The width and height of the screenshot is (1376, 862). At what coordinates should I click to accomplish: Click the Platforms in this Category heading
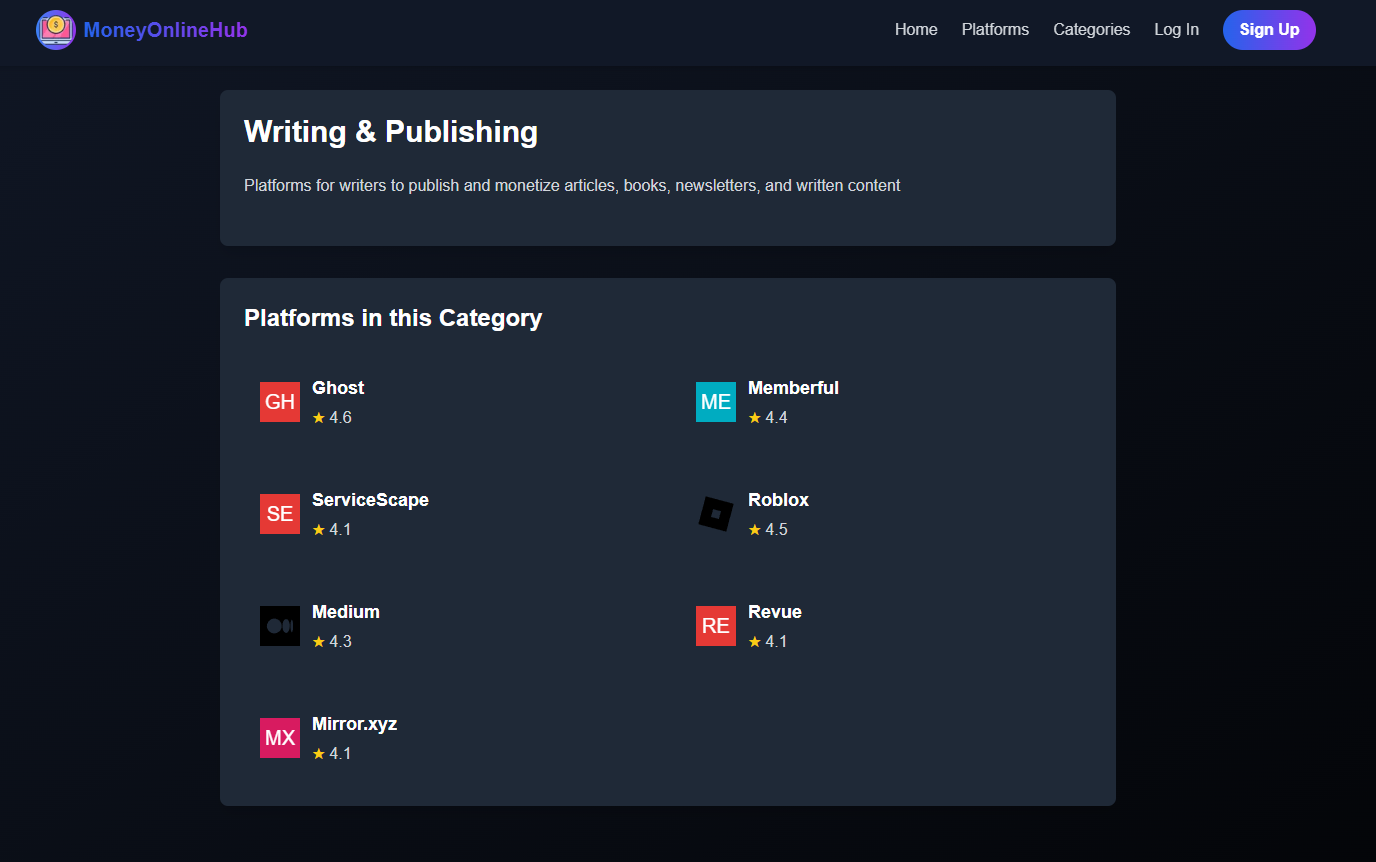(x=393, y=318)
